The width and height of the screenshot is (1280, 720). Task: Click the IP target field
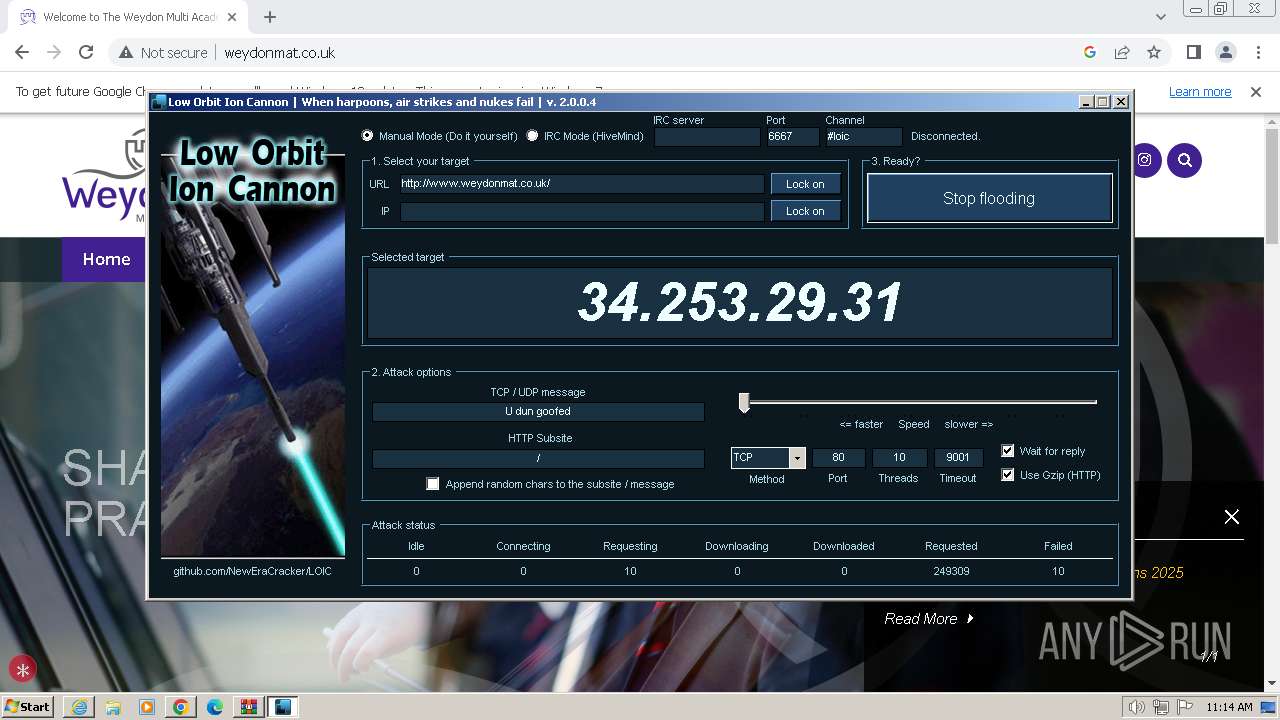tap(582, 211)
